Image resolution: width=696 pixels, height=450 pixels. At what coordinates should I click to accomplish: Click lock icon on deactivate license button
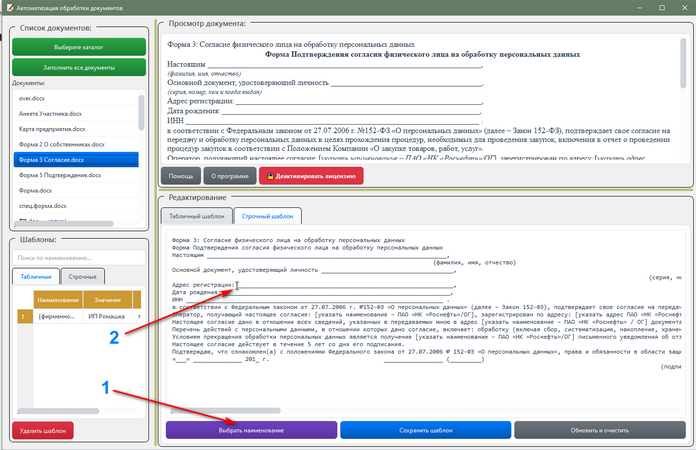point(270,176)
